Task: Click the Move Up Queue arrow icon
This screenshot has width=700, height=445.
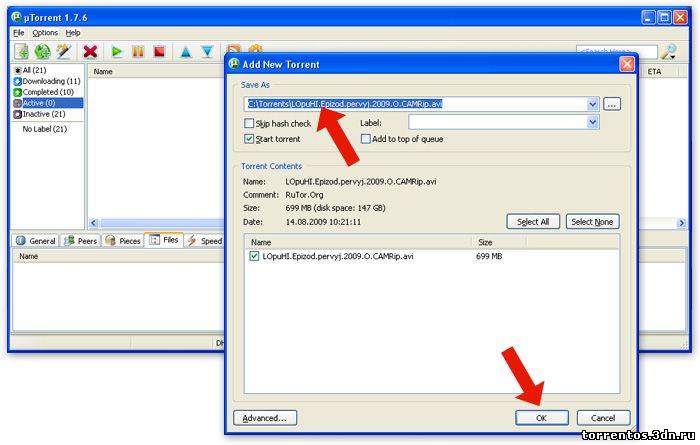Action: 186,51
